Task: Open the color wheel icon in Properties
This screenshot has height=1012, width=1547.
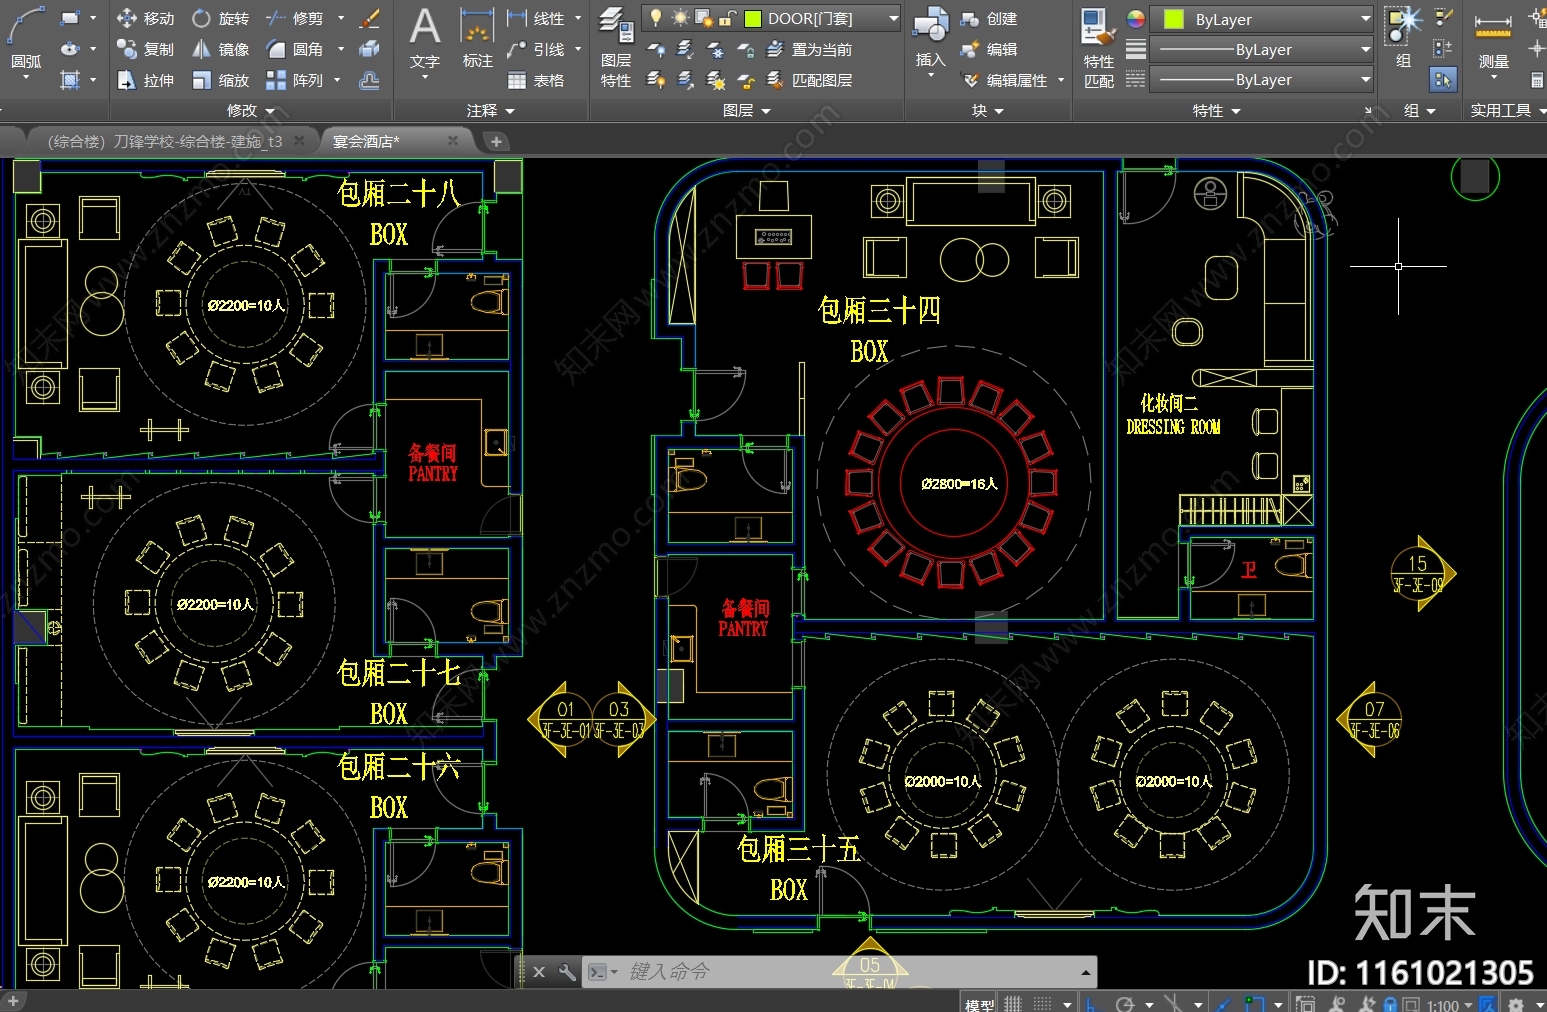Action: click(x=1135, y=19)
